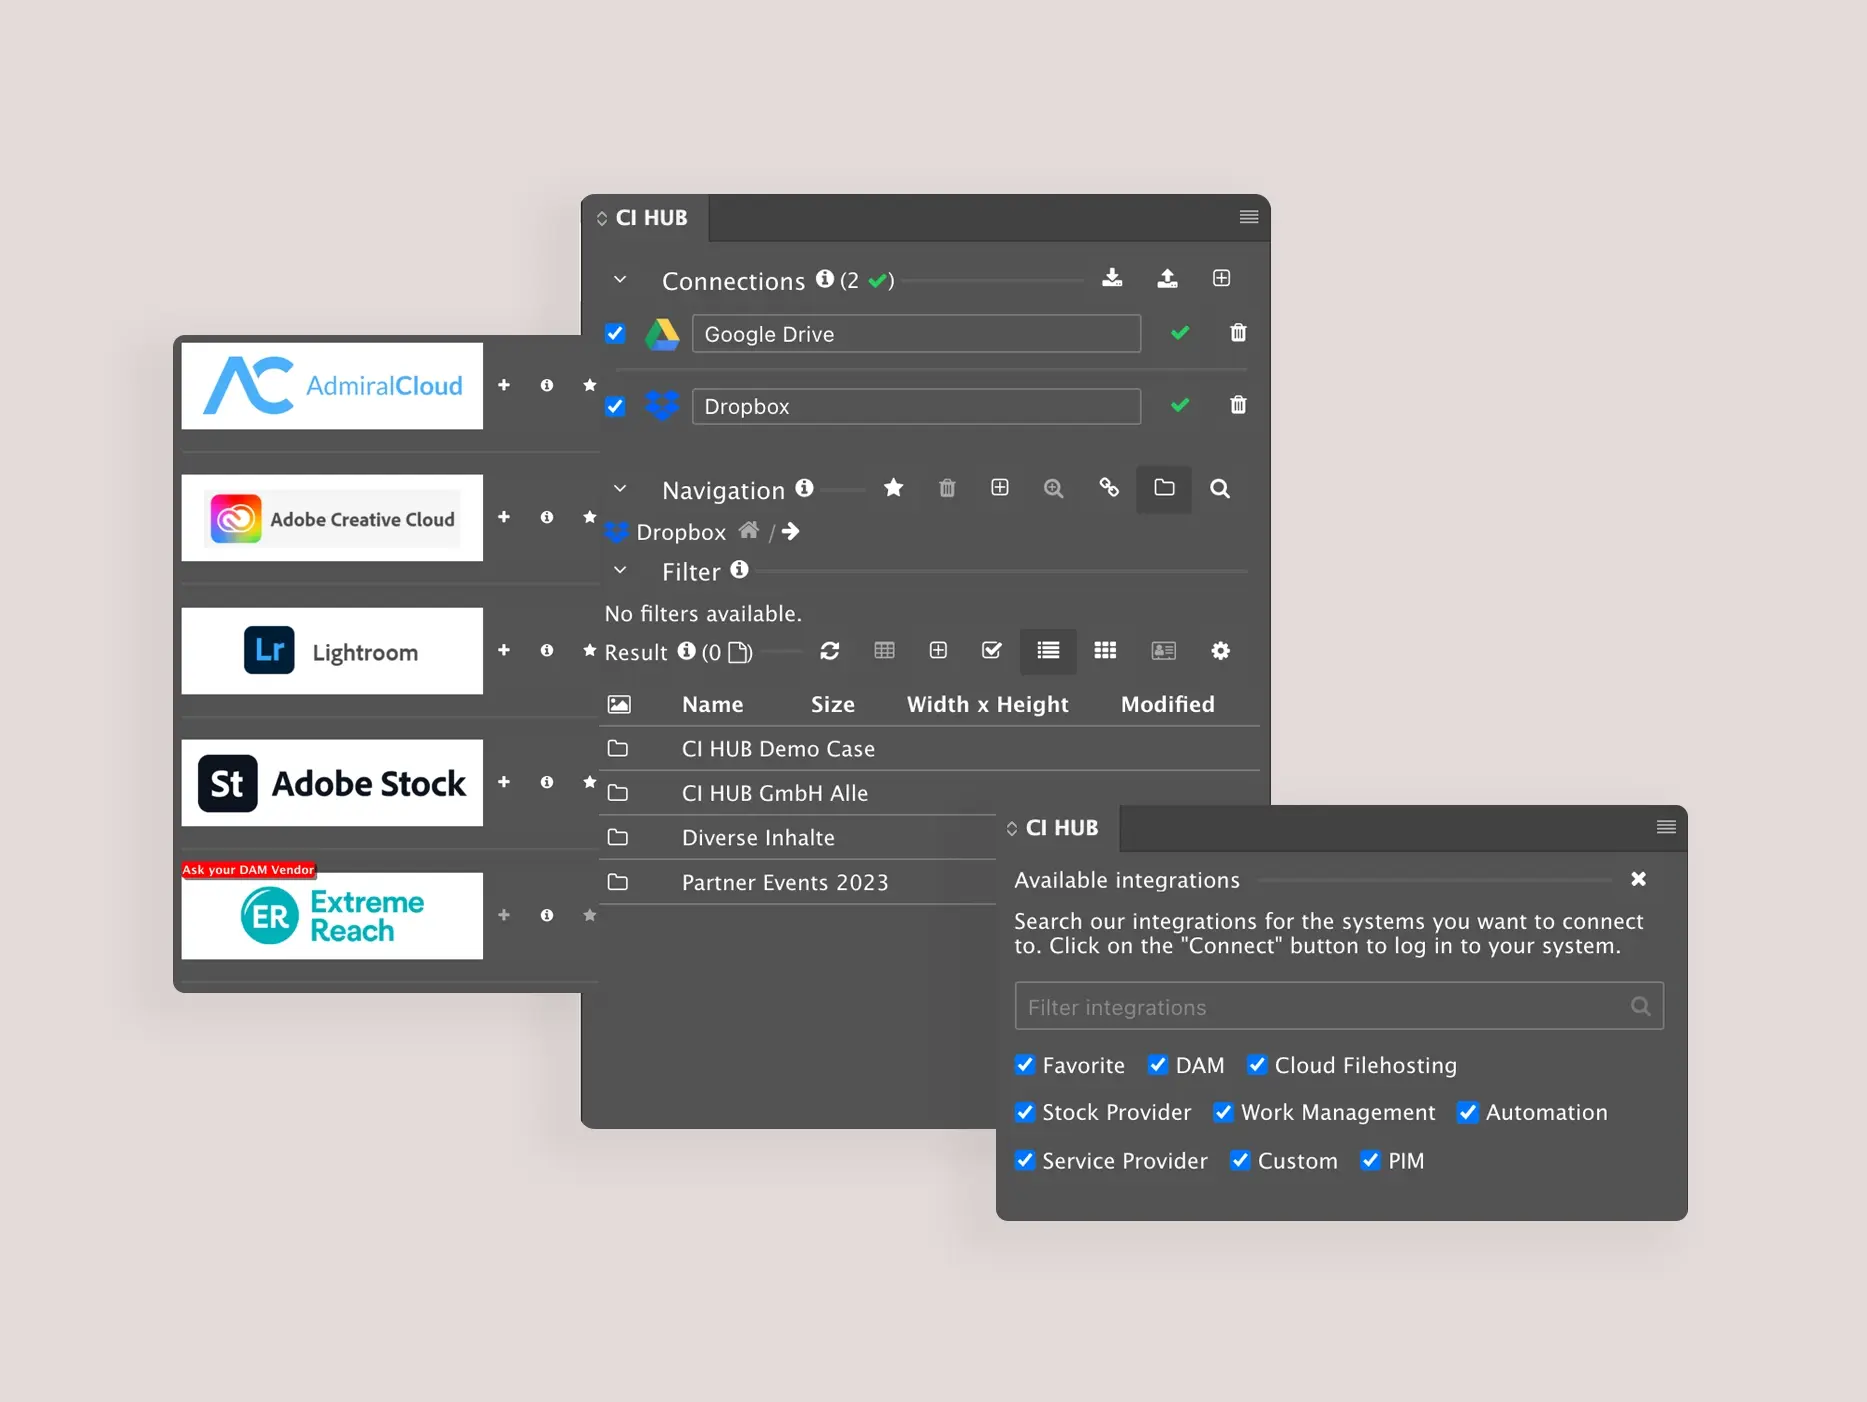
Task: Click the table columns icon in Result
Action: coord(884,651)
